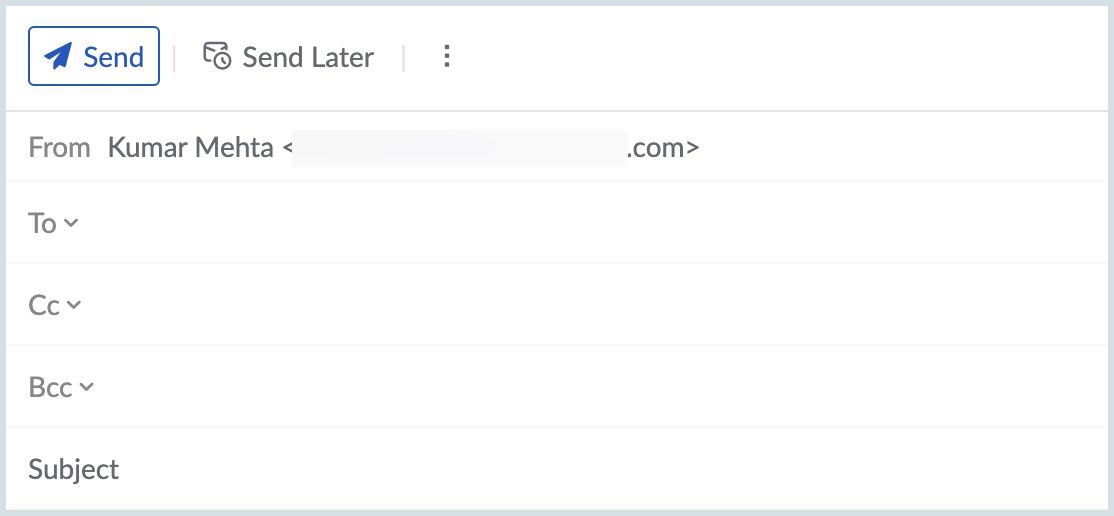This screenshot has width=1114, height=516.
Task: Expand the To field chevron
Action: point(70,222)
